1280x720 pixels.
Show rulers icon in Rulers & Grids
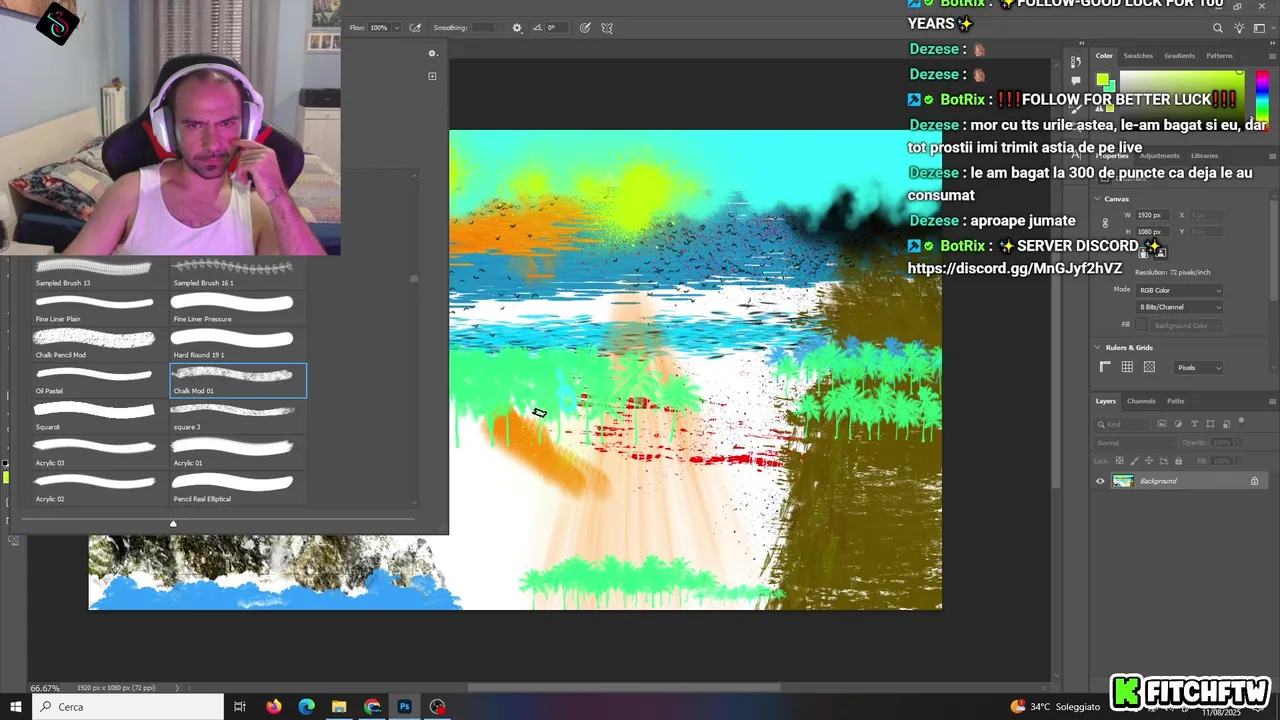tap(1105, 367)
